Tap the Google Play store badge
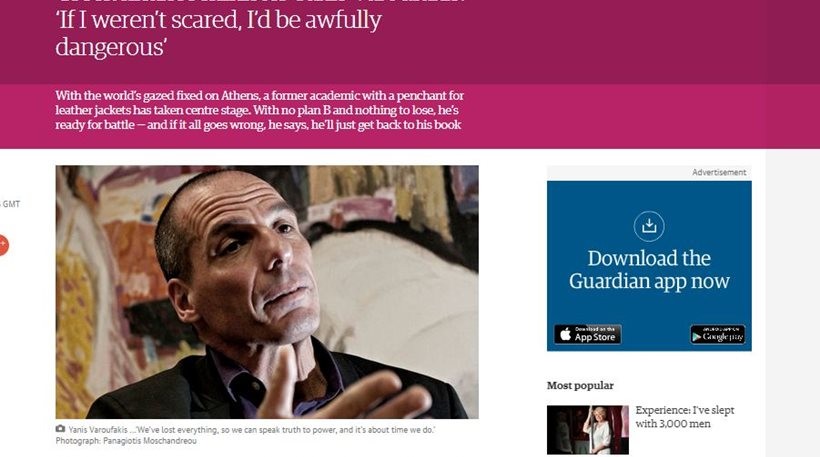The height and width of the screenshot is (457, 820). 718,334
